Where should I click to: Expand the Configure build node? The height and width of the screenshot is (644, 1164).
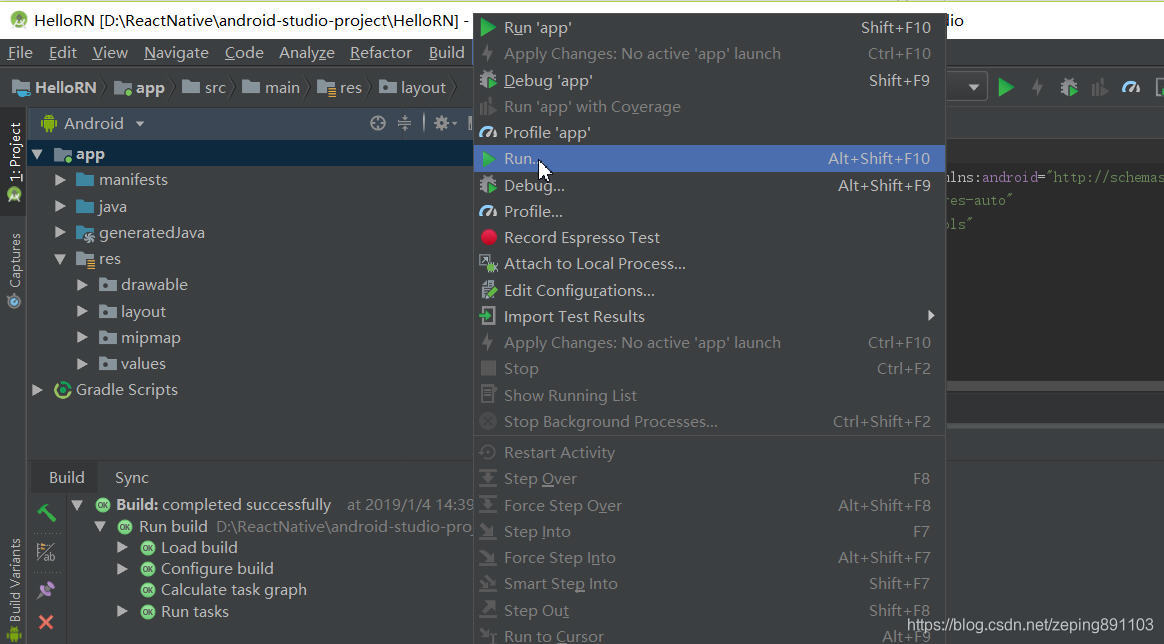122,569
